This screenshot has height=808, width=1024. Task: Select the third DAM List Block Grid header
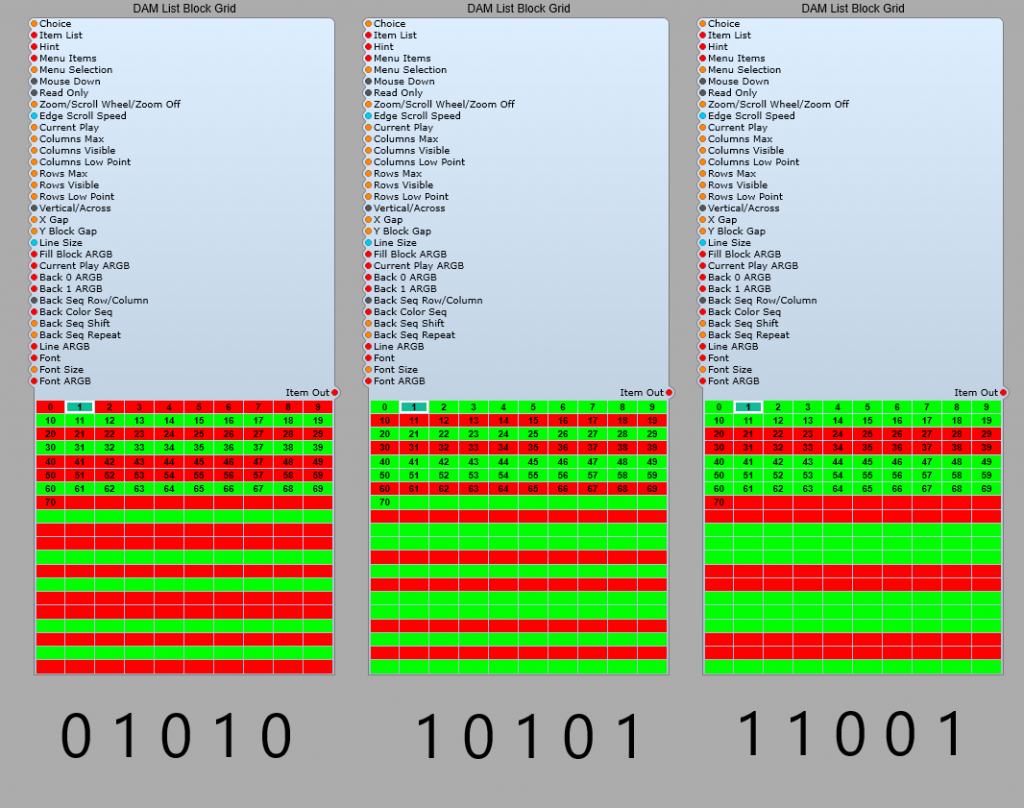(851, 8)
